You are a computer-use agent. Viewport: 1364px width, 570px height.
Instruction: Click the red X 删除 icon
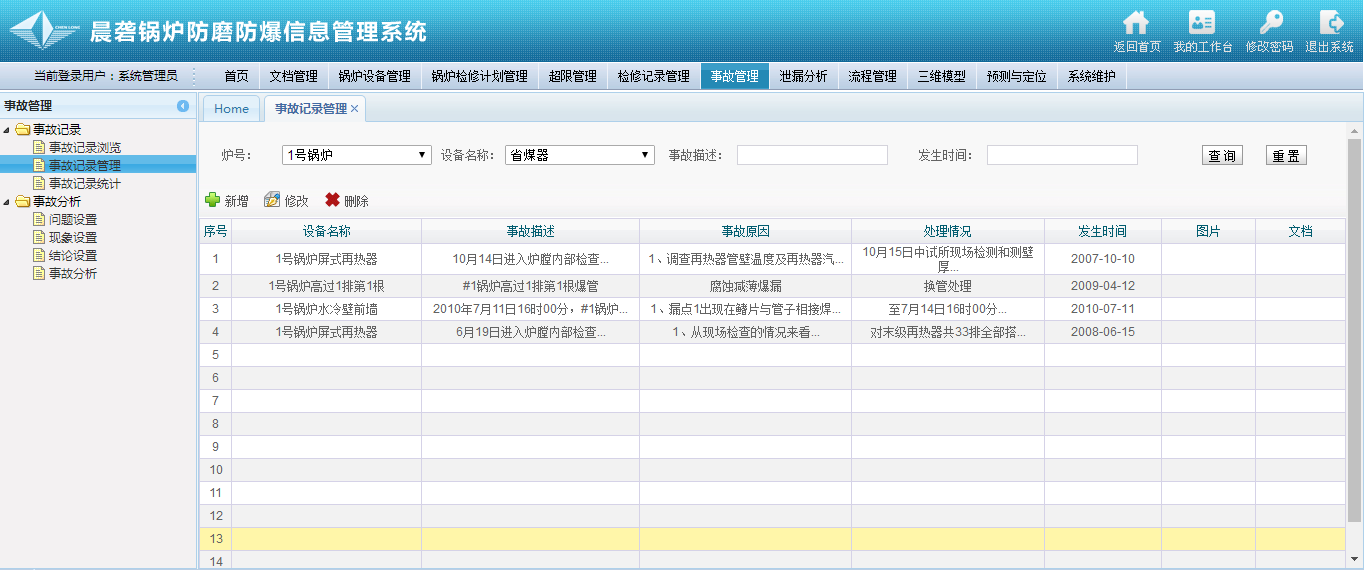point(333,200)
